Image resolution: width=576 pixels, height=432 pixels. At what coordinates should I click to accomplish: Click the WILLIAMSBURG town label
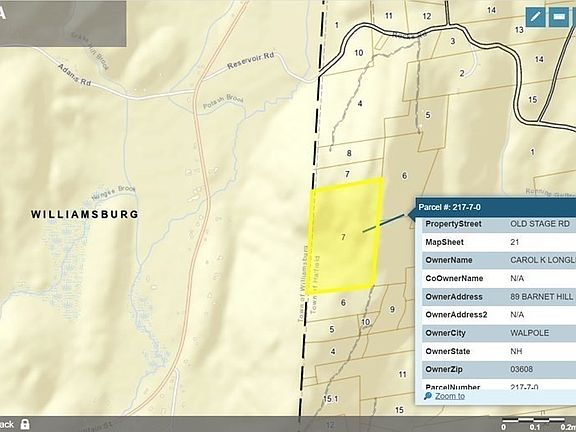(84, 214)
